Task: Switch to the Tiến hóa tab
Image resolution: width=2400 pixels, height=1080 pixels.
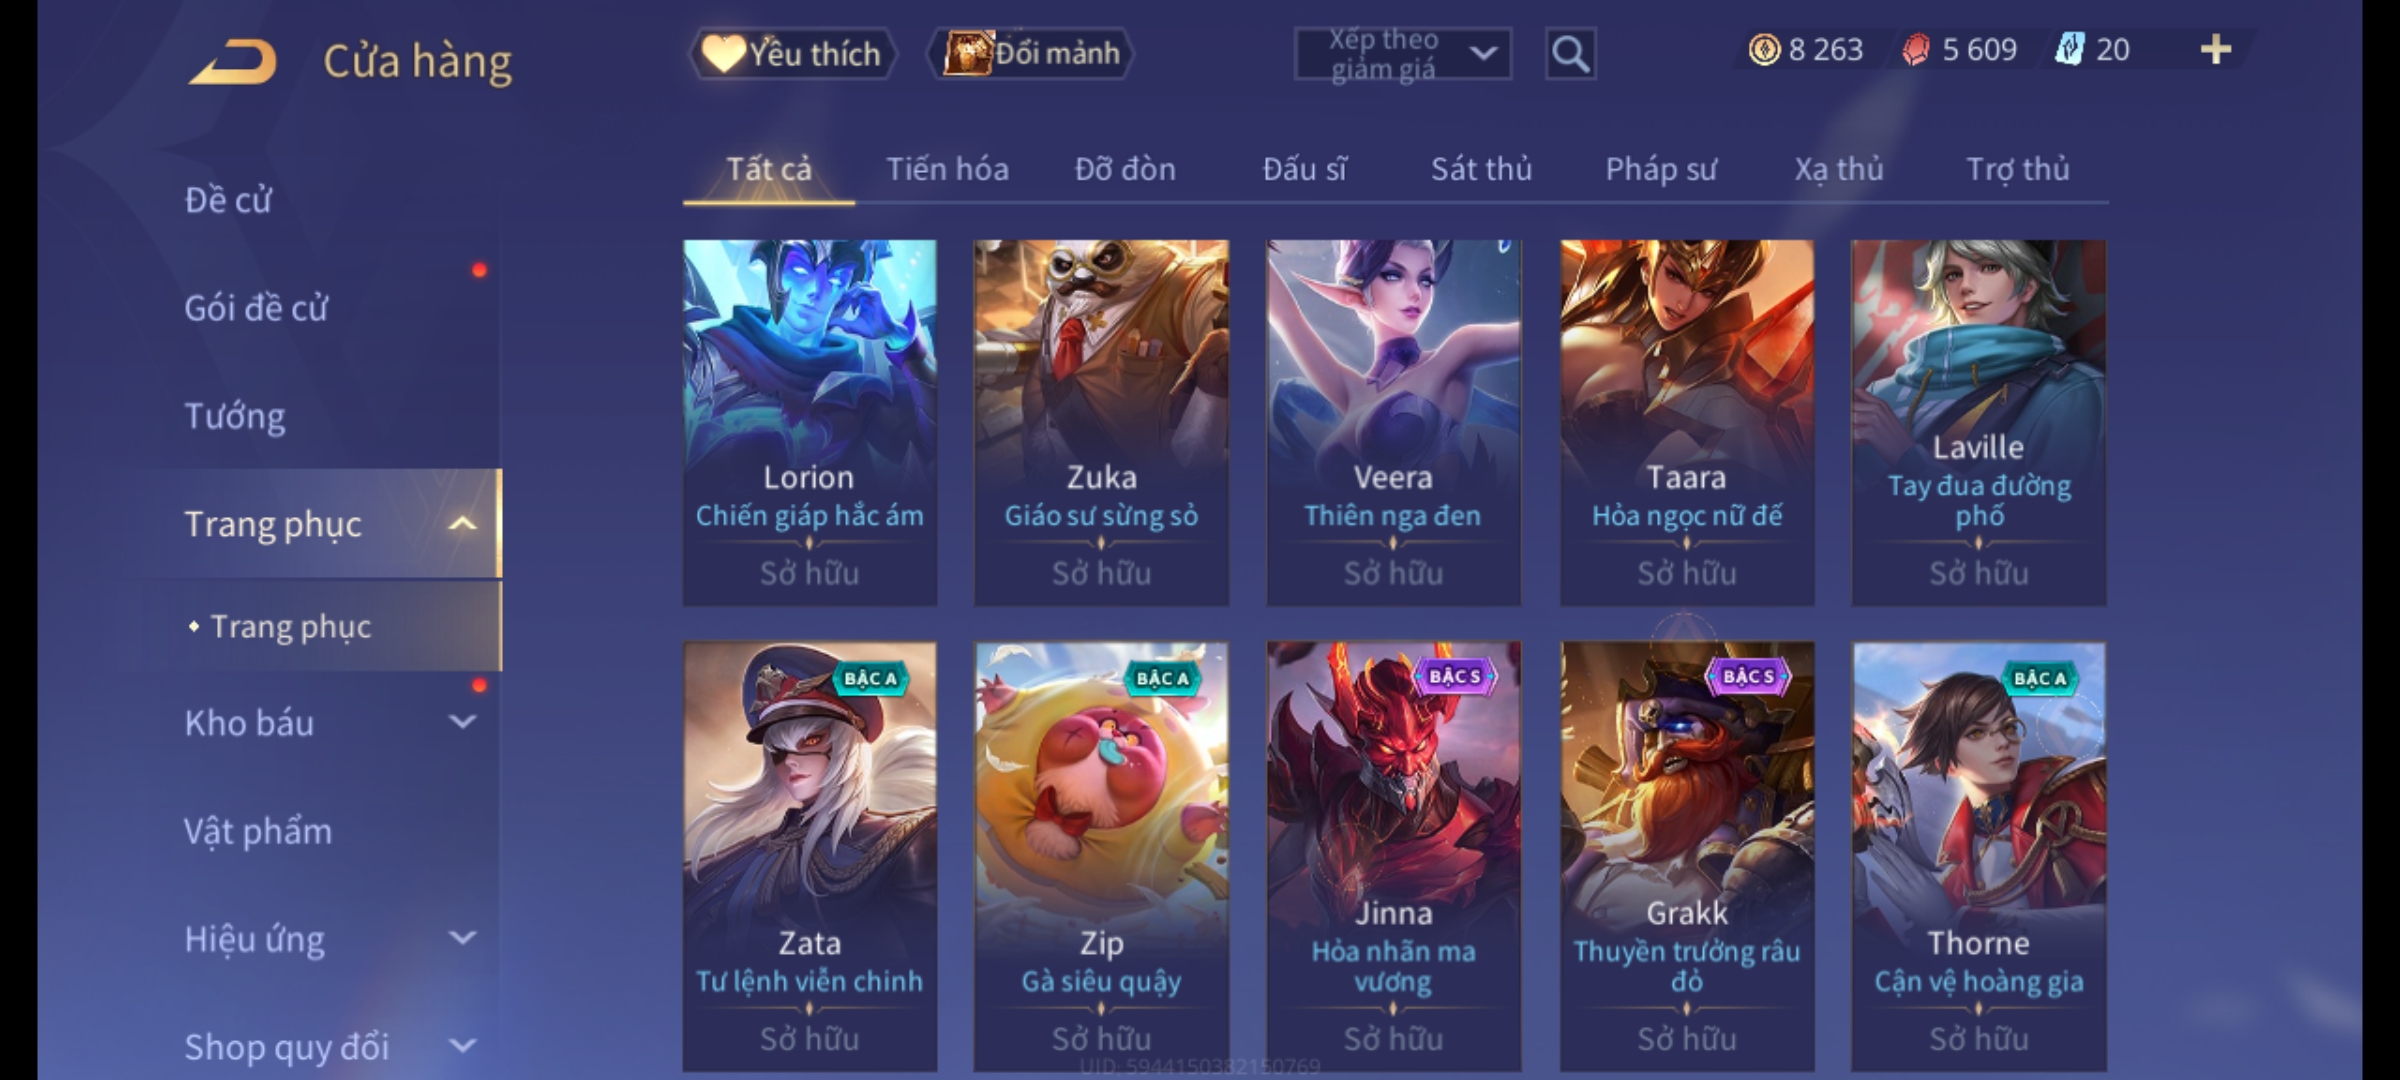Action: tap(947, 169)
